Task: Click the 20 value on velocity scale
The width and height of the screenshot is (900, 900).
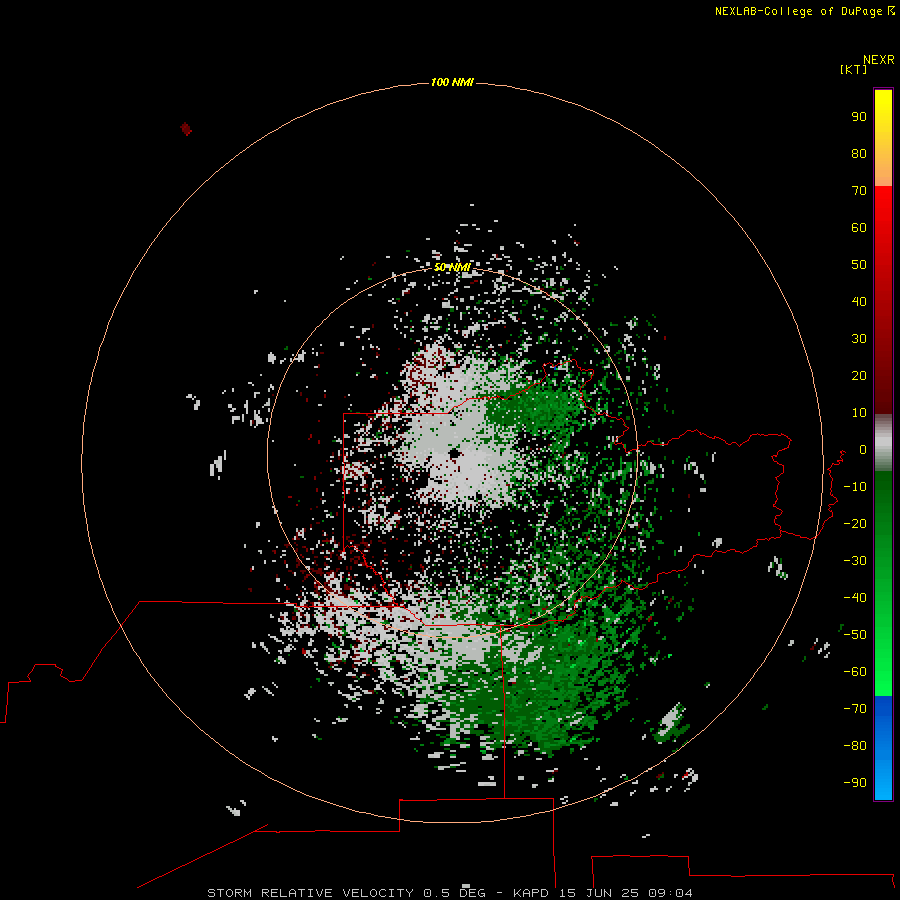Action: tap(859, 375)
